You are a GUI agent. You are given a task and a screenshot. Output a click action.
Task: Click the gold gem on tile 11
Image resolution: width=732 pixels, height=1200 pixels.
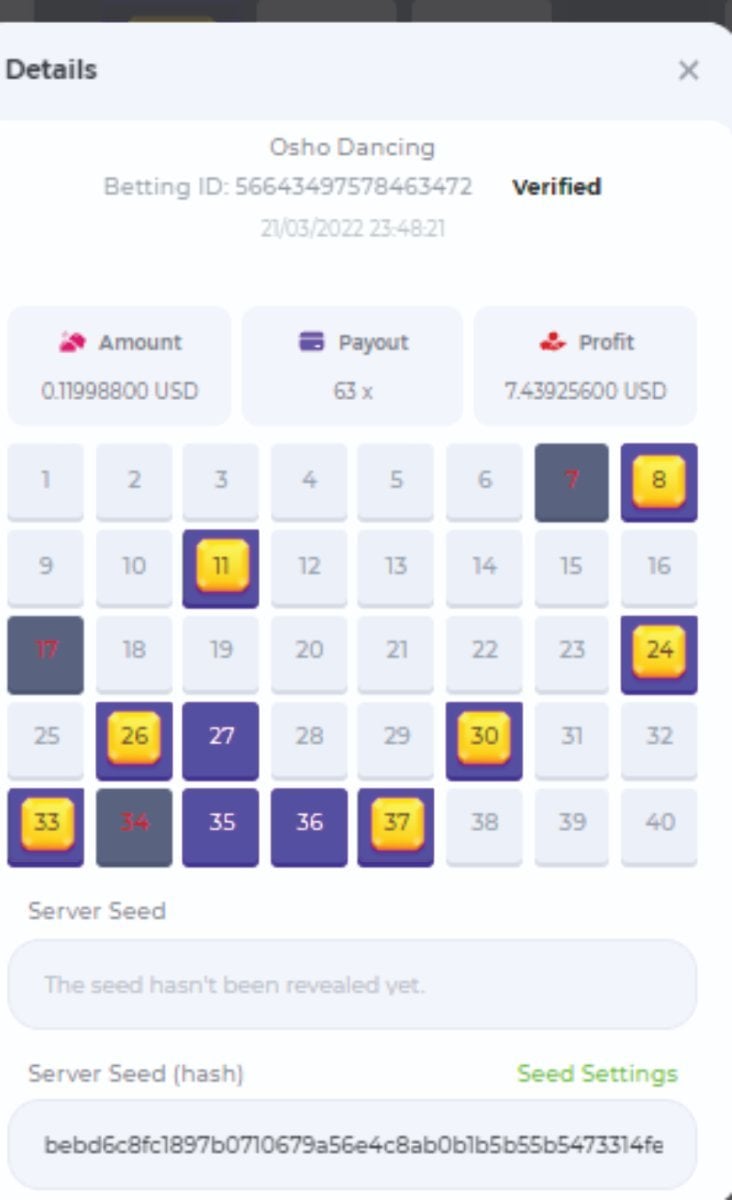221,566
